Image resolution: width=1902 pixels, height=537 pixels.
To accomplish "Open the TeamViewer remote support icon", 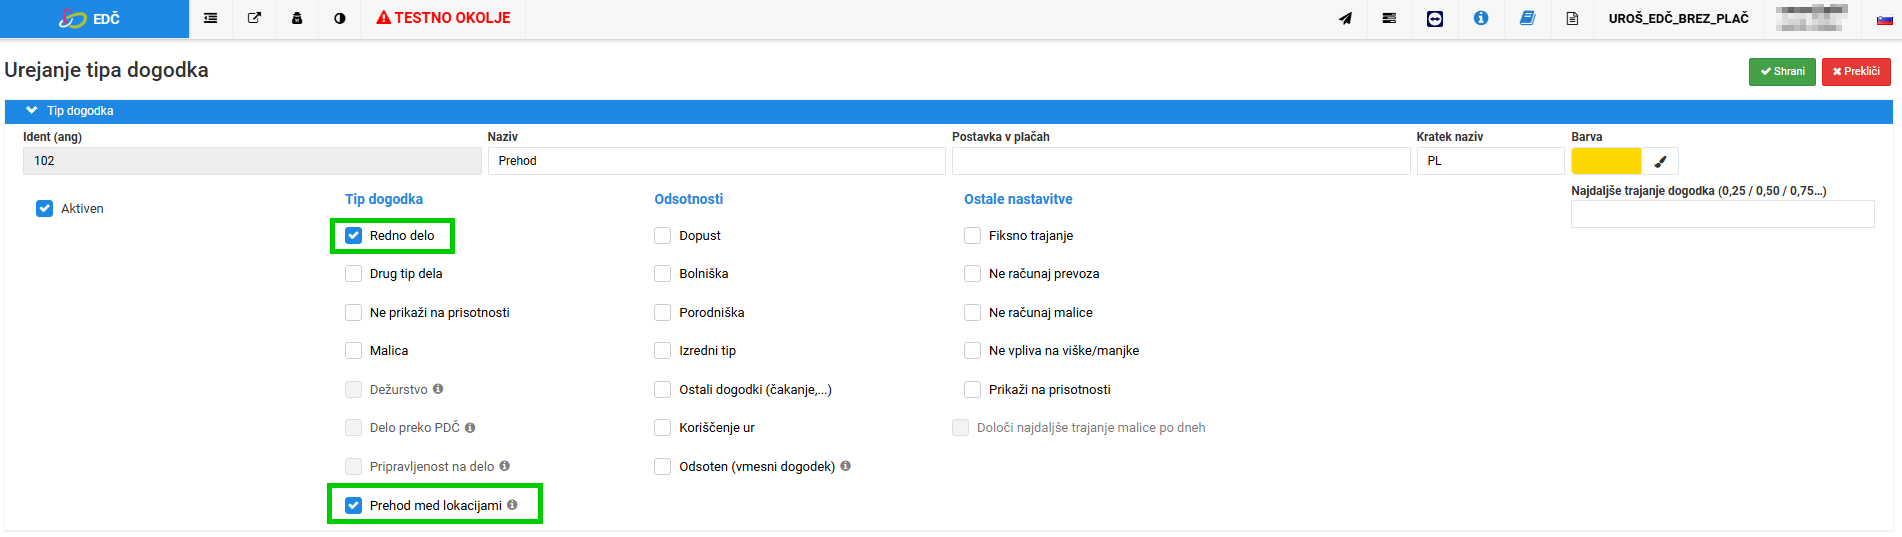I will click(1435, 18).
